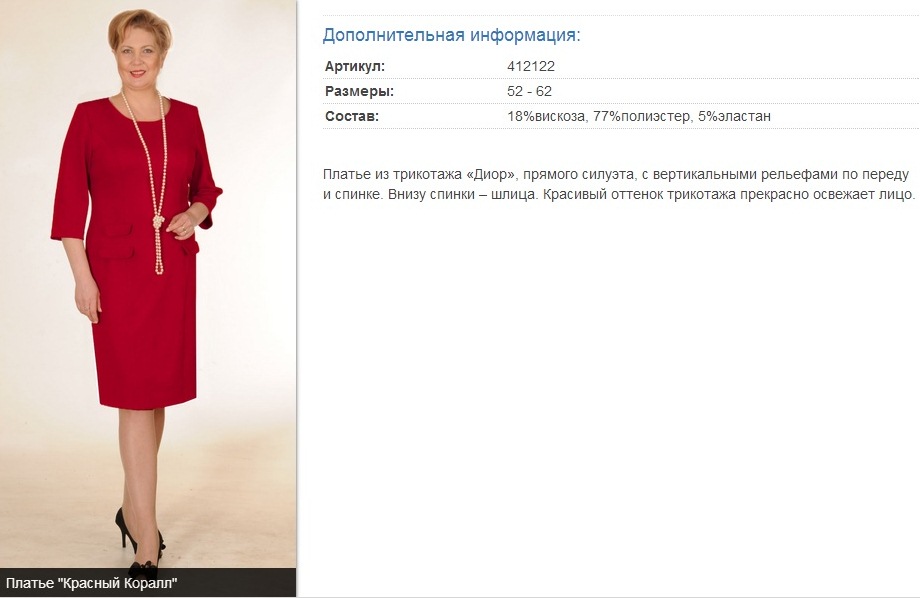Click the 18%вискоза text
The width and height of the screenshot is (920, 598).
tap(547, 116)
